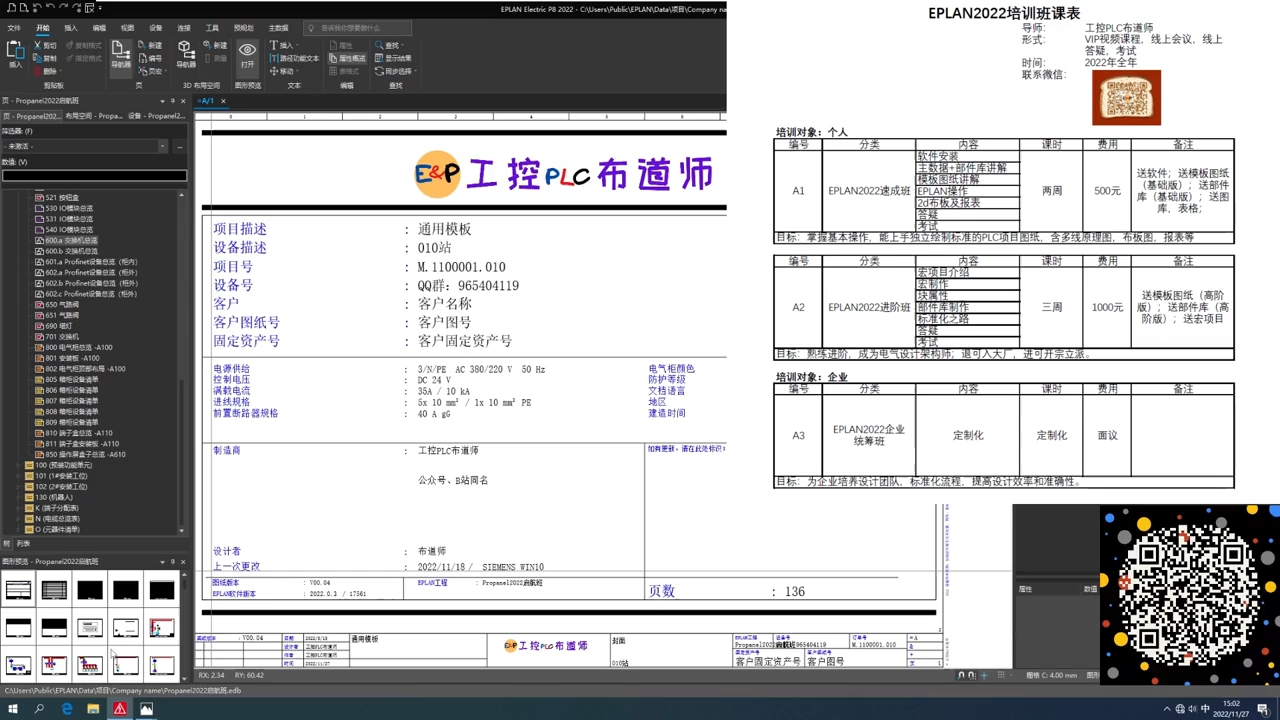Click the Windows Start button

coord(13,709)
